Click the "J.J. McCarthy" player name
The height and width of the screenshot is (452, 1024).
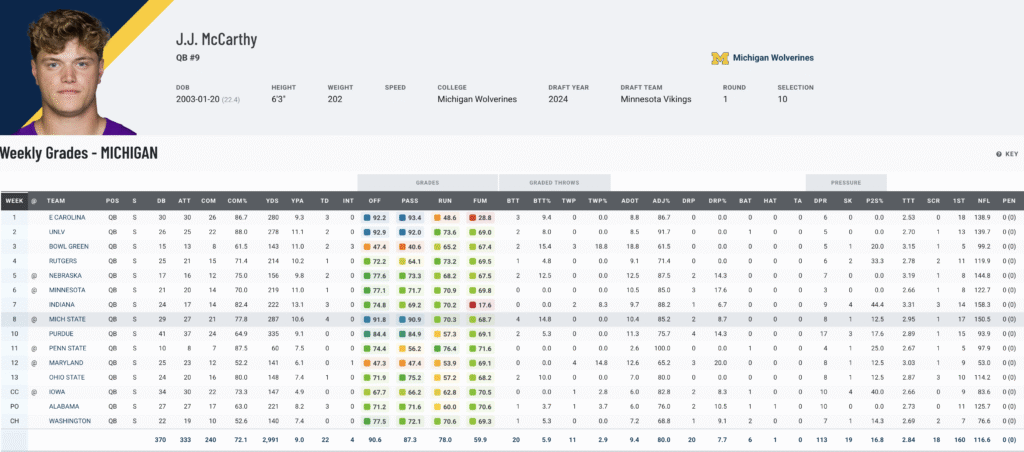pos(216,39)
